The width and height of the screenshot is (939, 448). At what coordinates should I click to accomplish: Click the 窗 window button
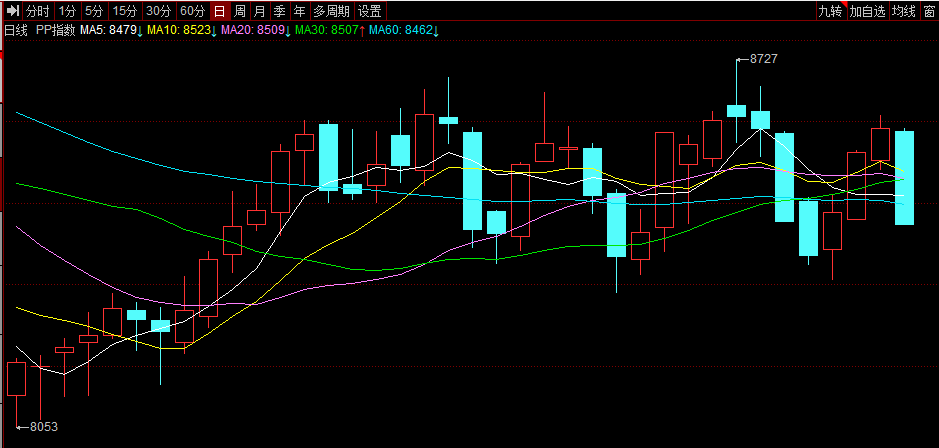point(929,10)
